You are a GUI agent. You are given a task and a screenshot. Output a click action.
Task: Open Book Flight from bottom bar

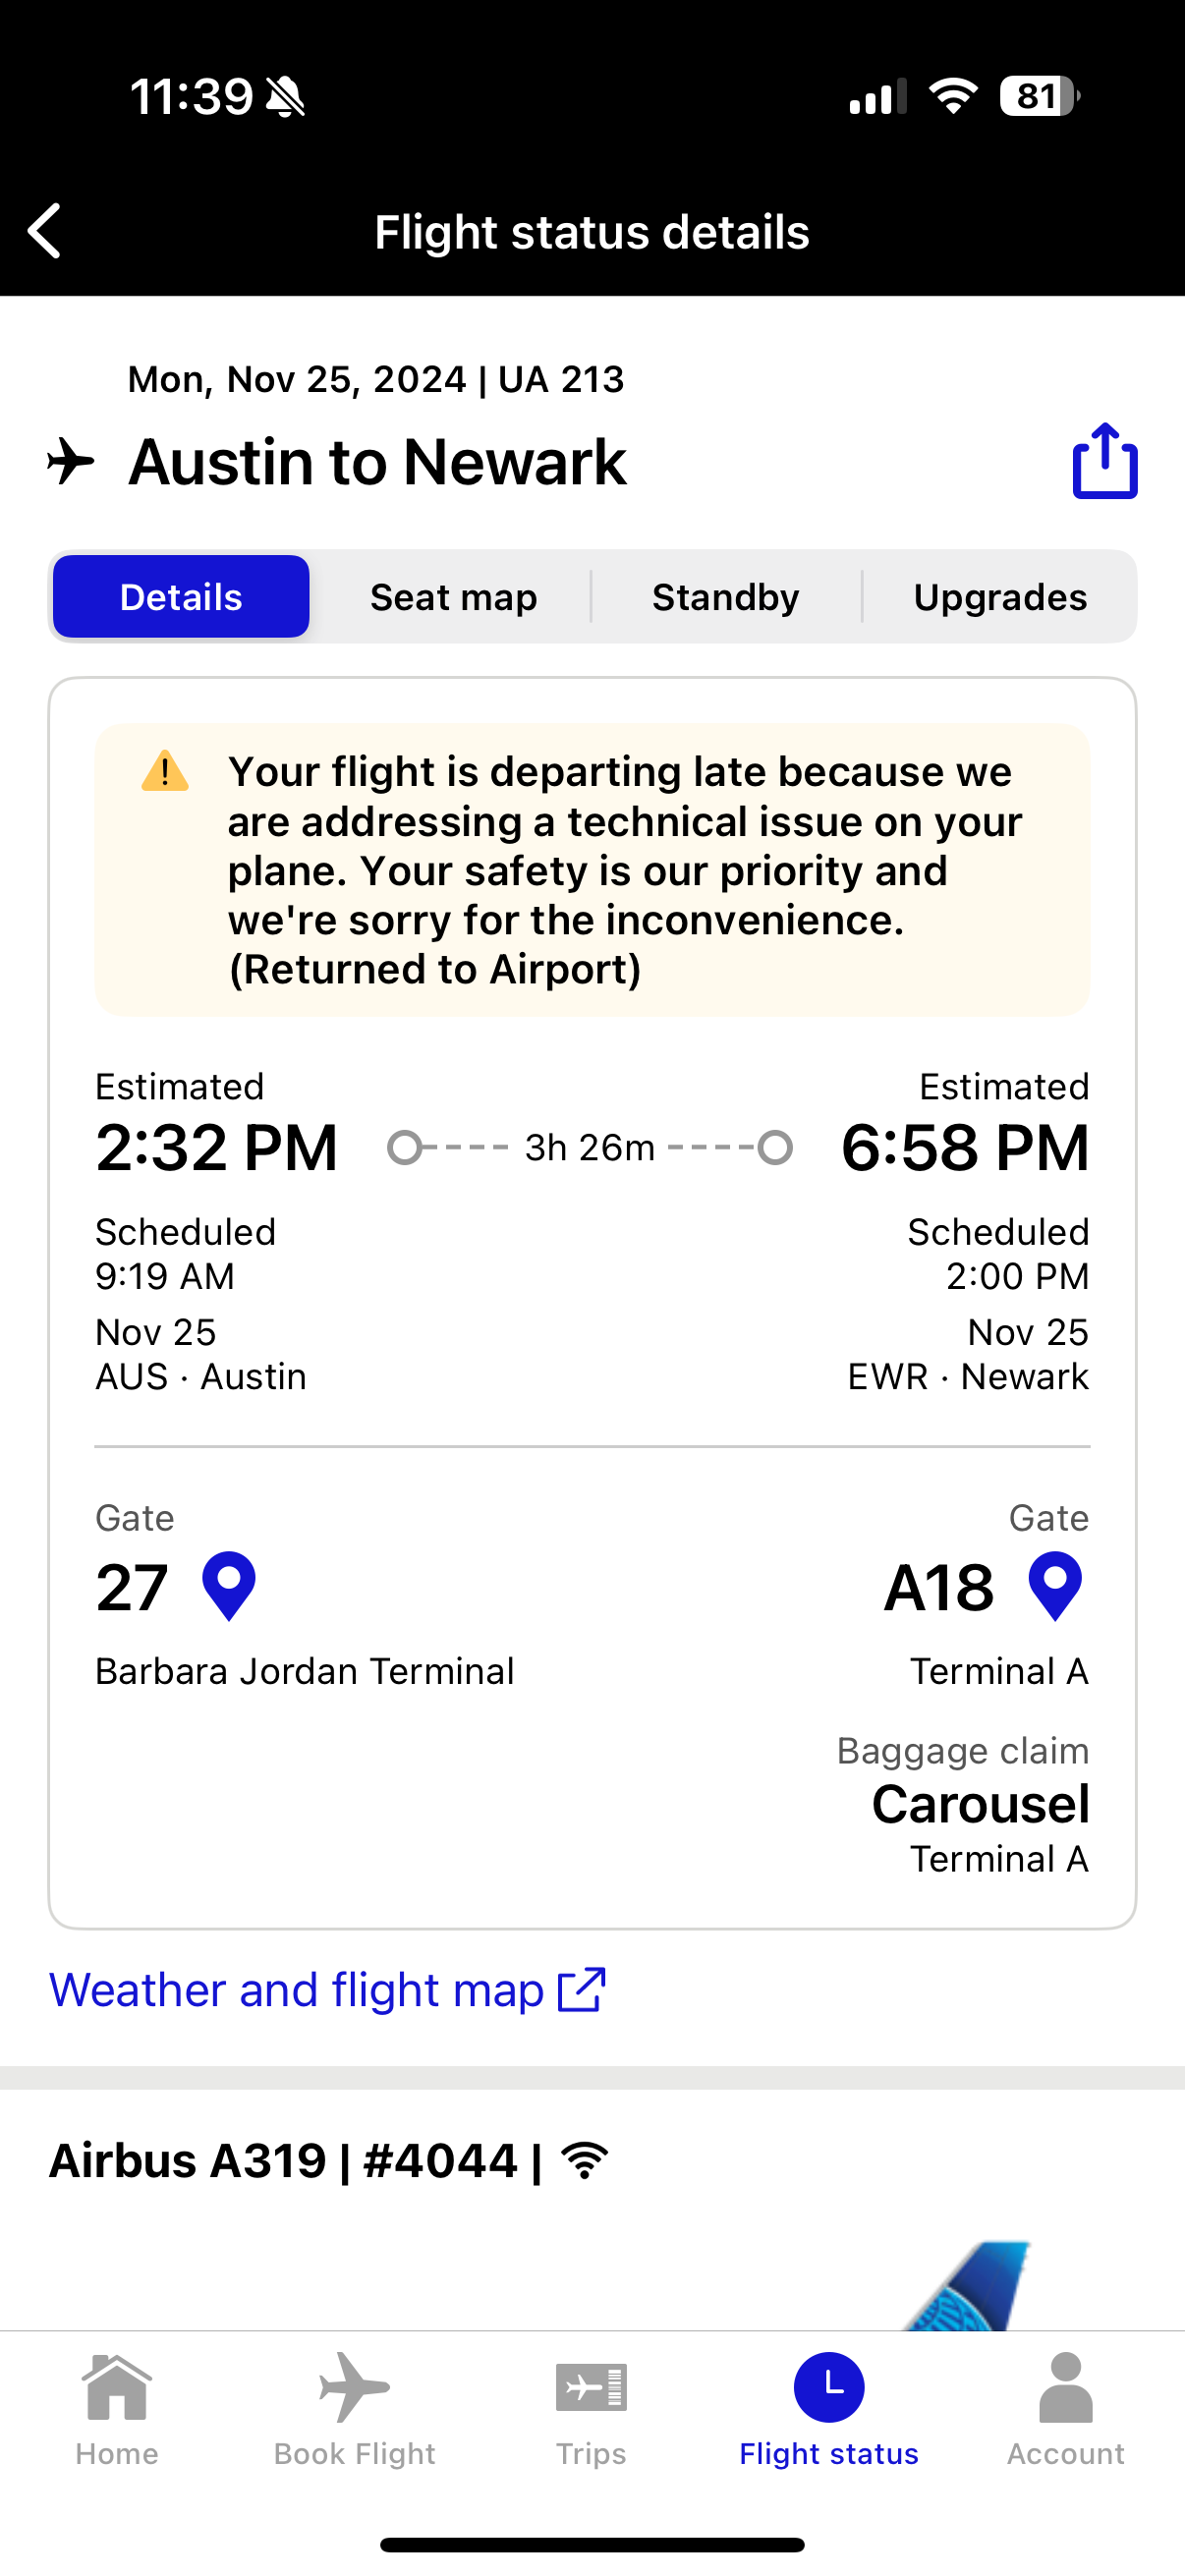354,2408
